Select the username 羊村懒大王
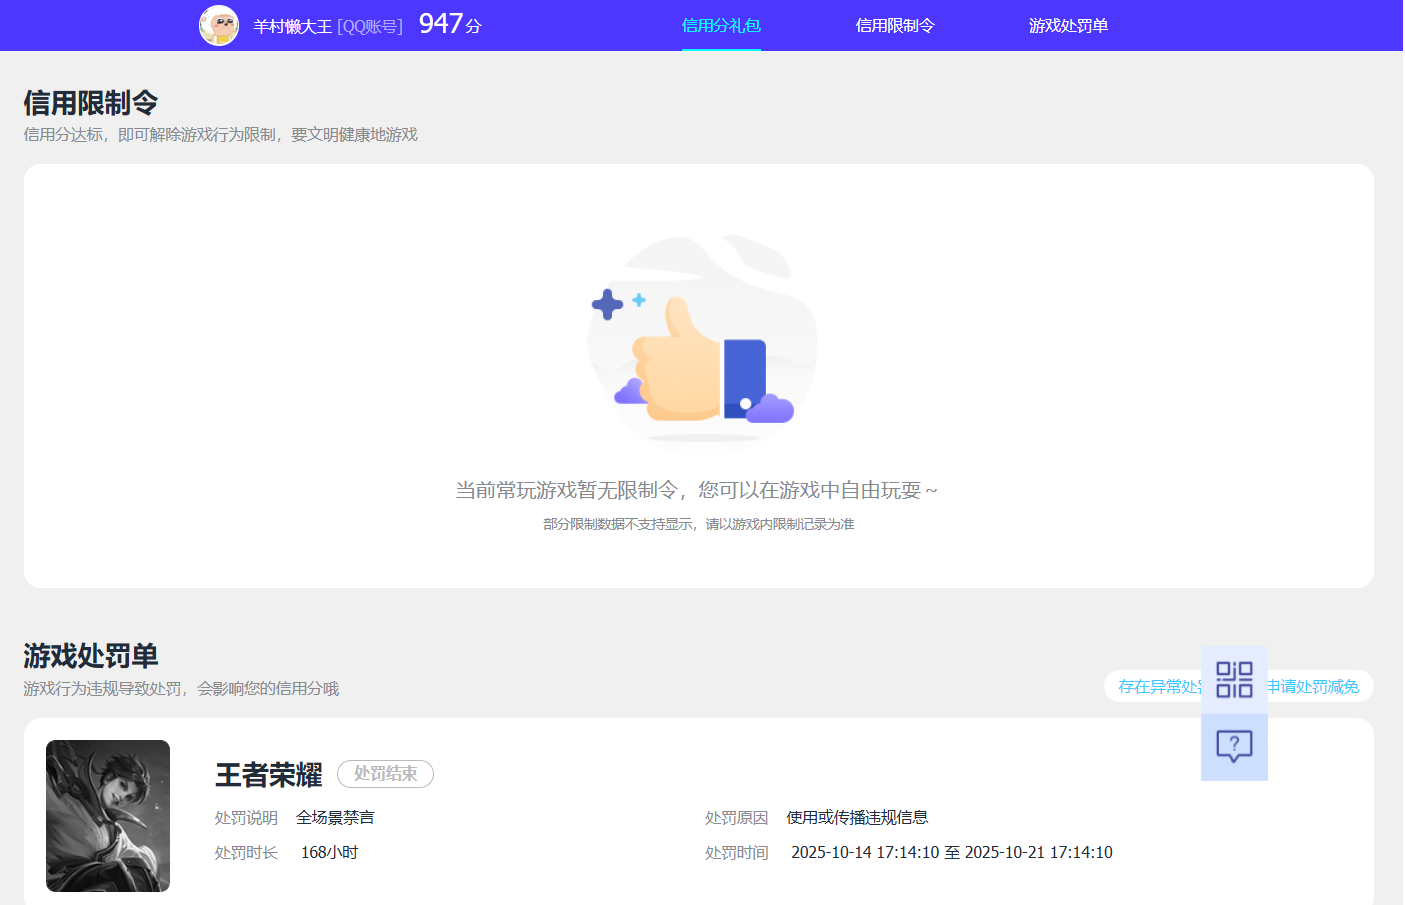1405x905 pixels. [292, 26]
